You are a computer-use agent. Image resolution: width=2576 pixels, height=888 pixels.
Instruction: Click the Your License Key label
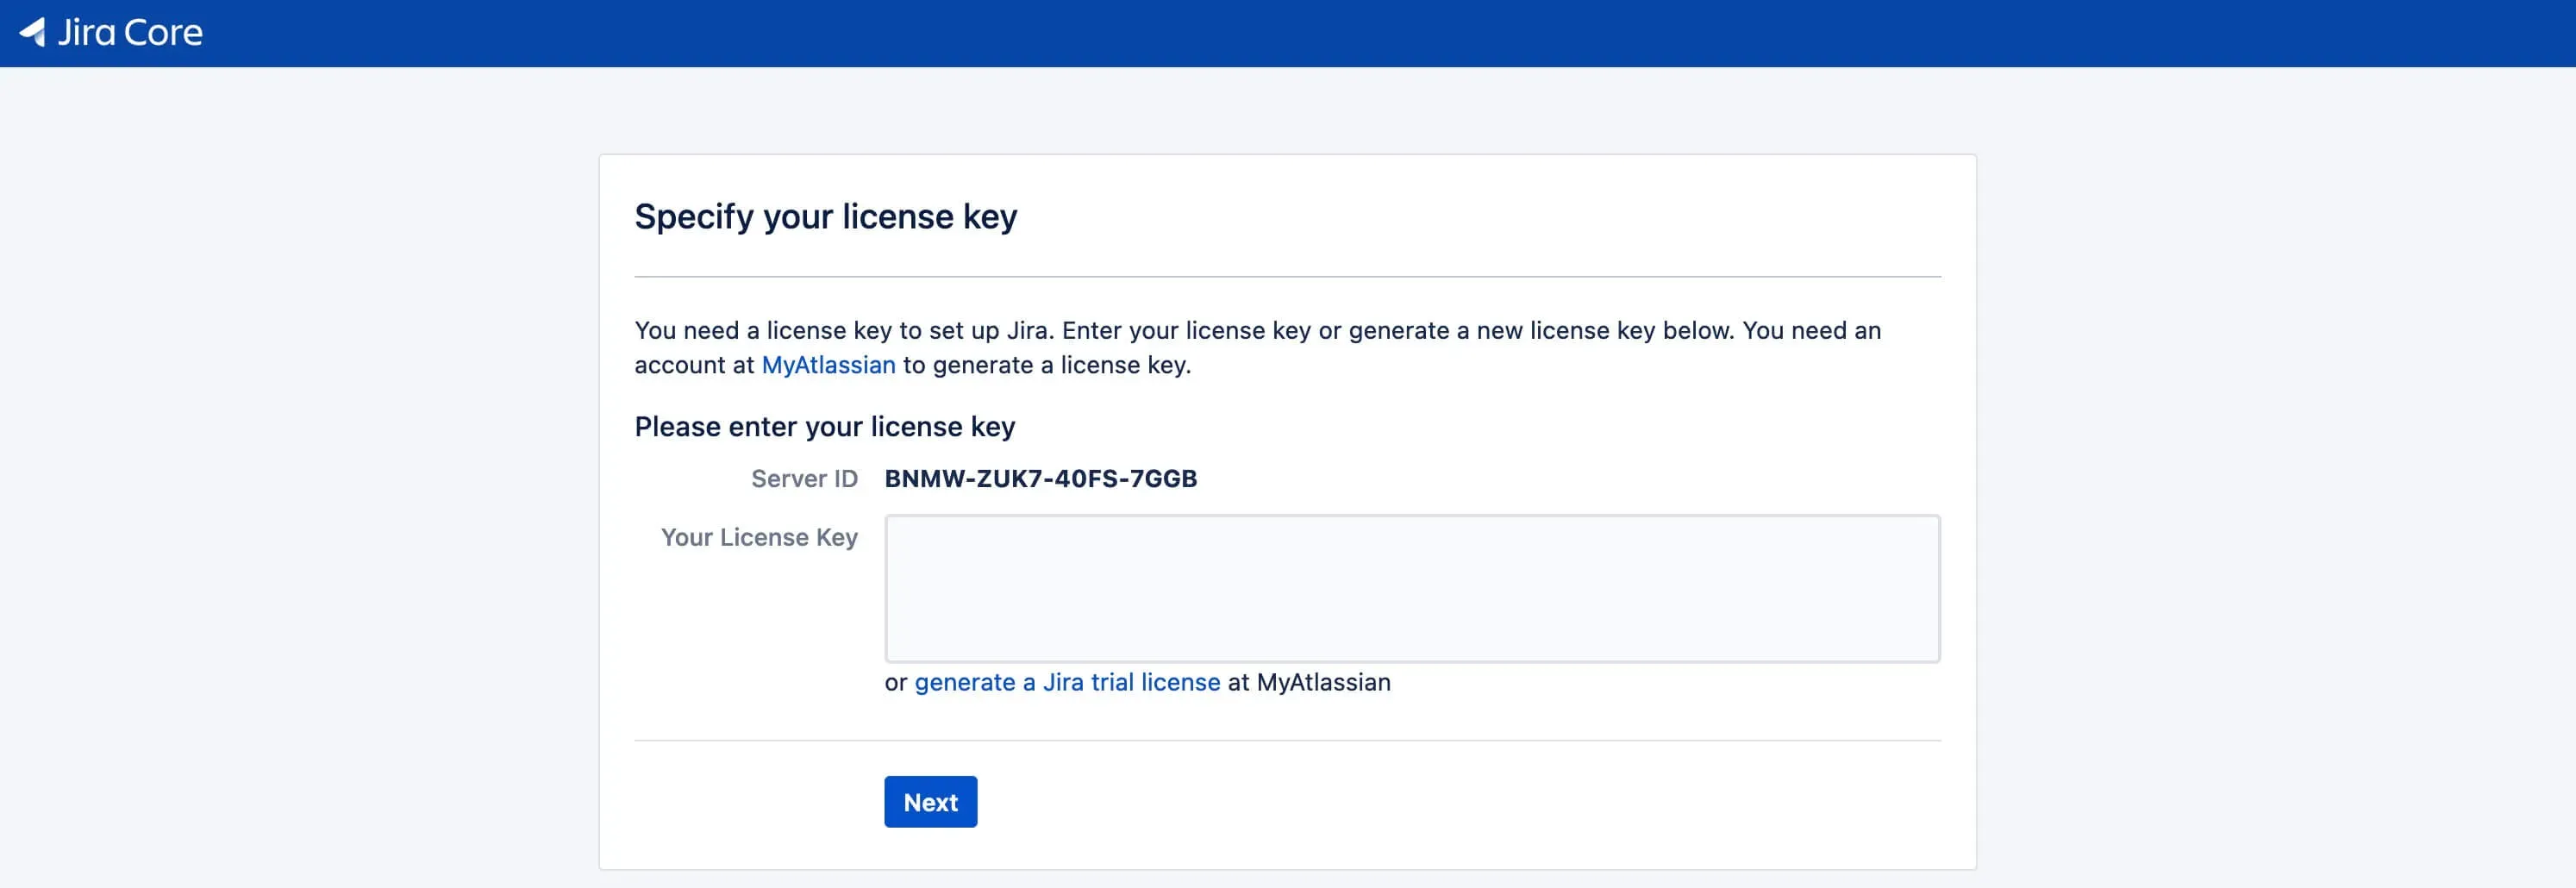coord(759,537)
